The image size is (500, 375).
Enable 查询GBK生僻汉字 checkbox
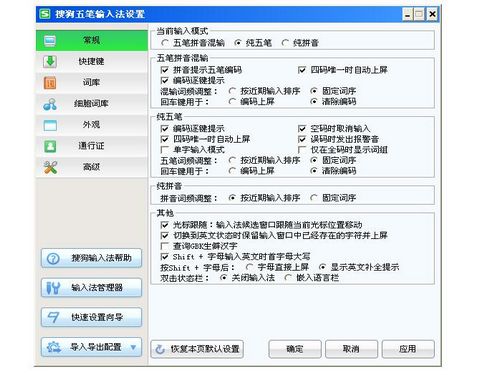click(x=164, y=246)
